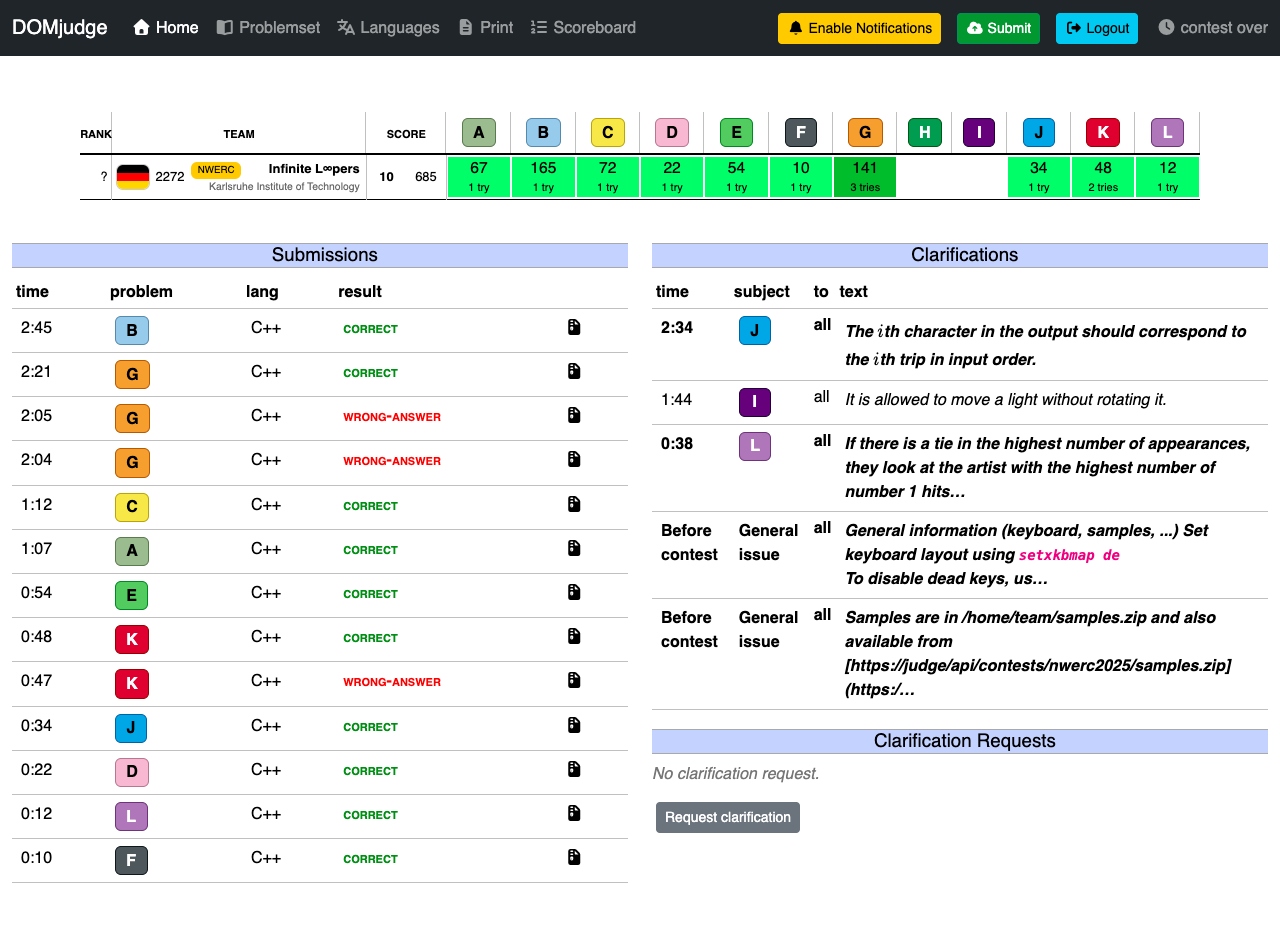1280x929 pixels.
Task: Click problem A badge in scoreboard header
Action: [x=479, y=133]
